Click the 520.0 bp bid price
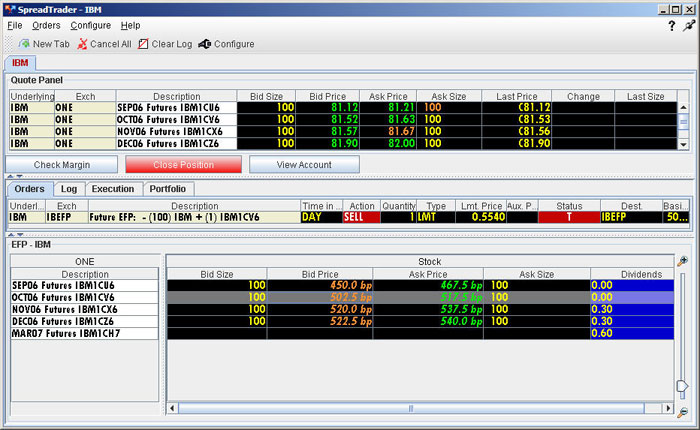 (x=320, y=309)
